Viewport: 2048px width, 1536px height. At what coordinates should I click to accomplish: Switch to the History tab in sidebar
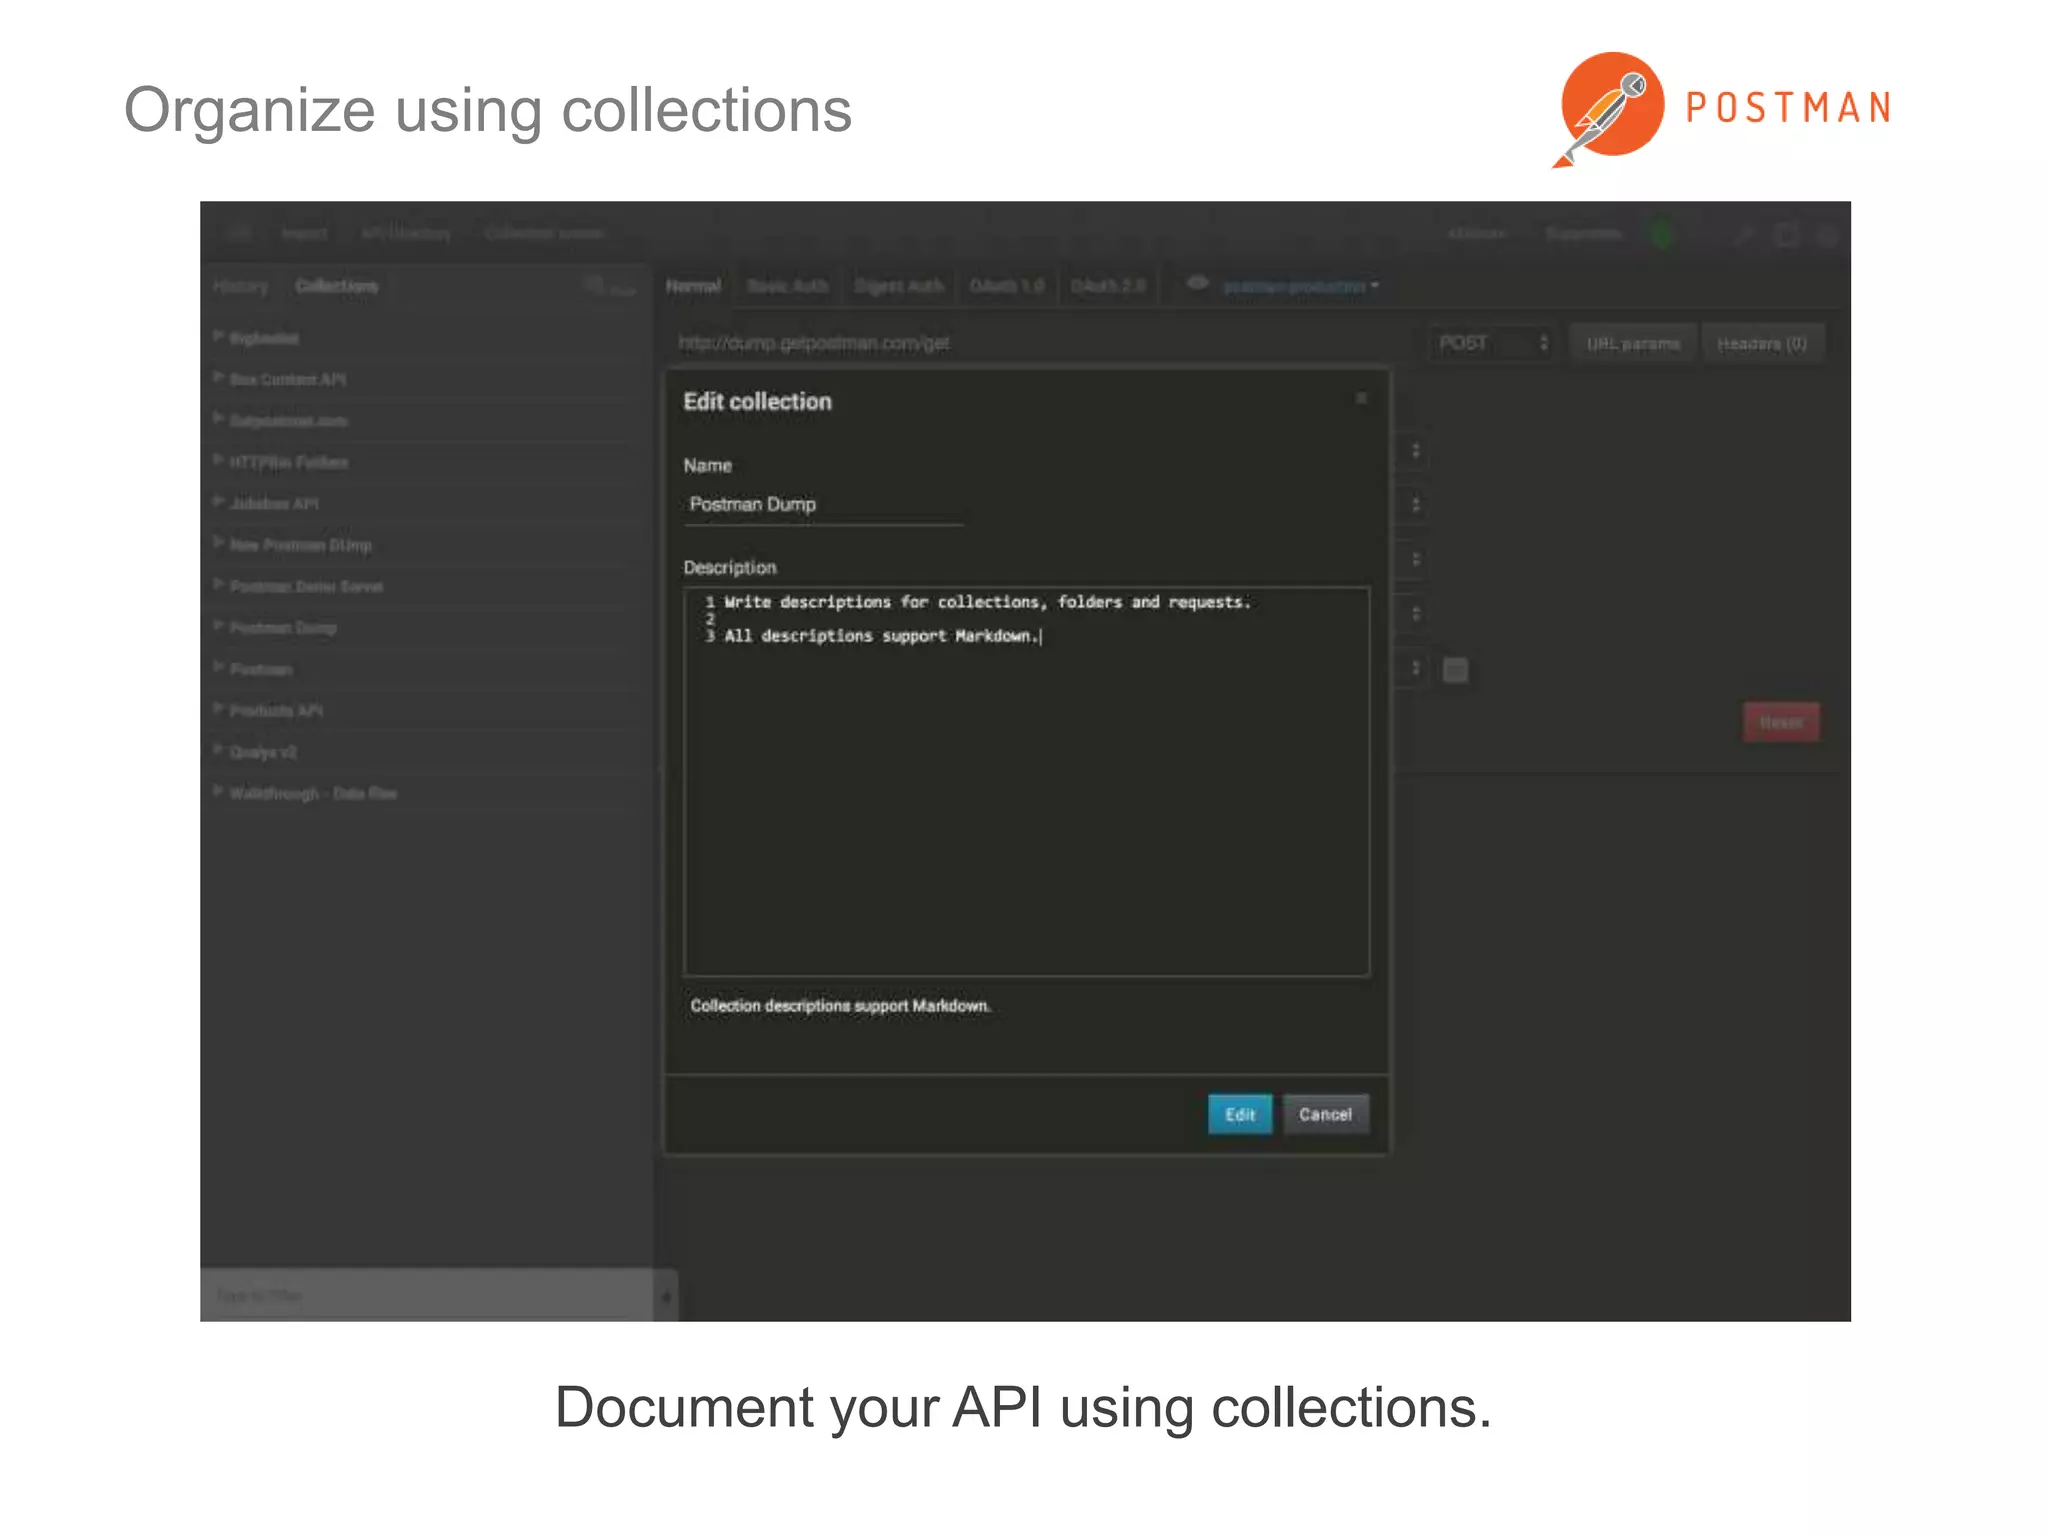coord(241,286)
